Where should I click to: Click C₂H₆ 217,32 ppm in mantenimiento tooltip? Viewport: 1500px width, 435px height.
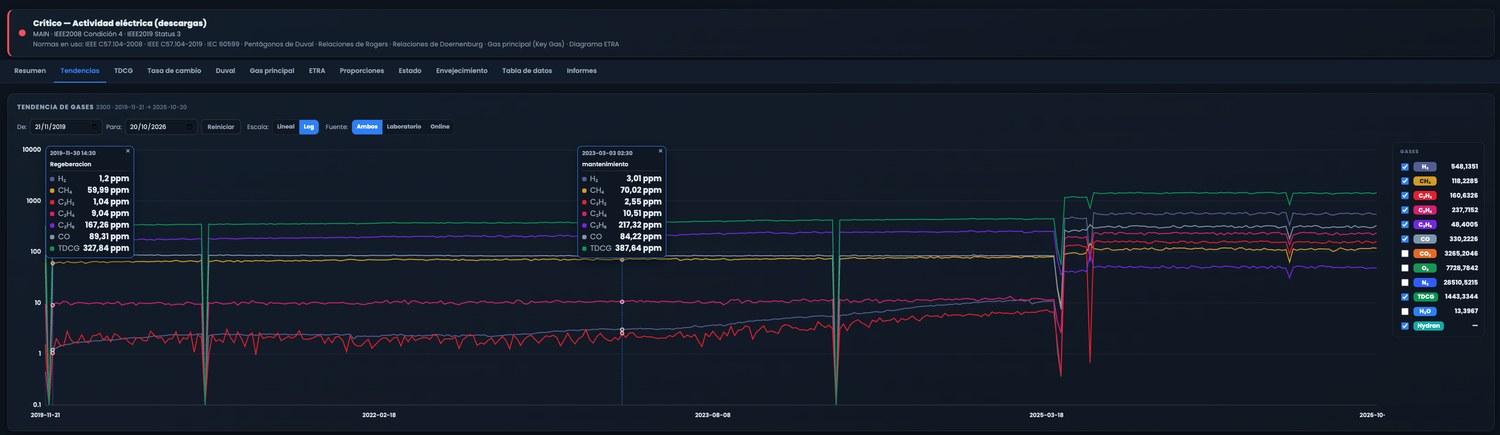click(x=622, y=225)
